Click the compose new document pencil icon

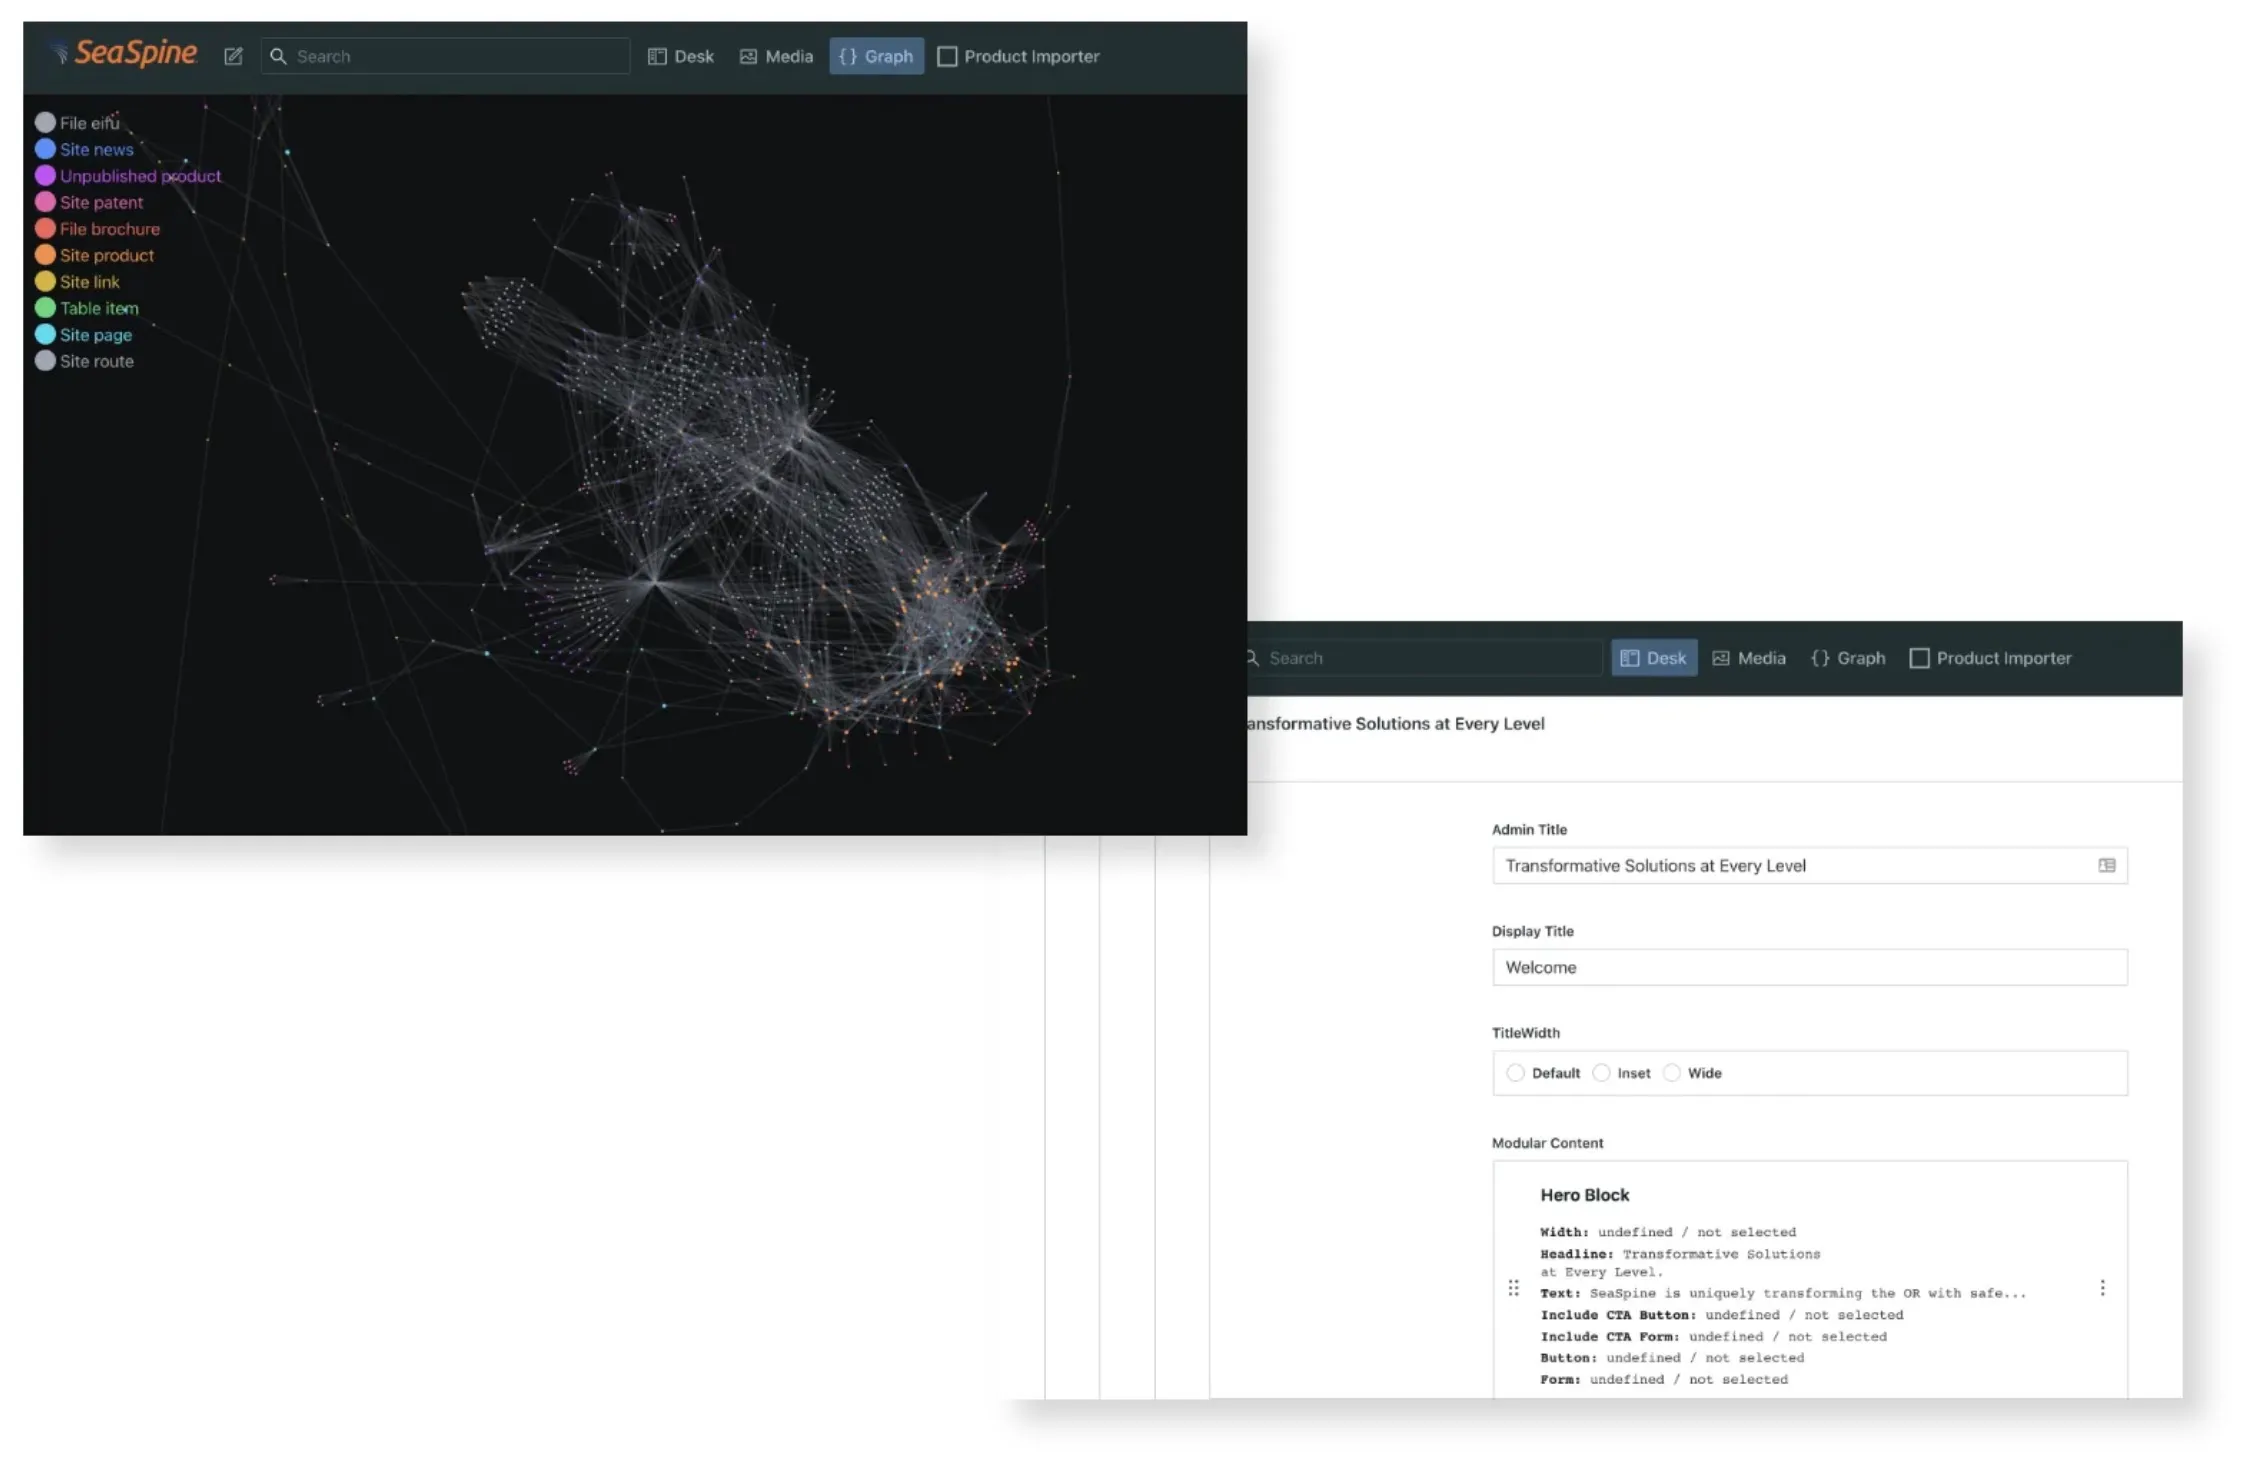(233, 56)
